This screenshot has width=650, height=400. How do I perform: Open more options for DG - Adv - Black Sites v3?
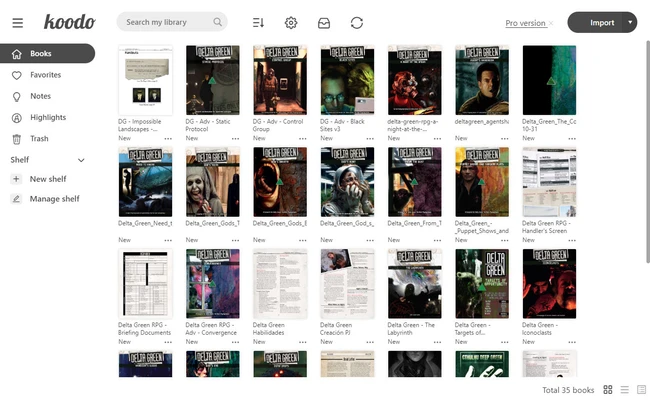point(370,138)
